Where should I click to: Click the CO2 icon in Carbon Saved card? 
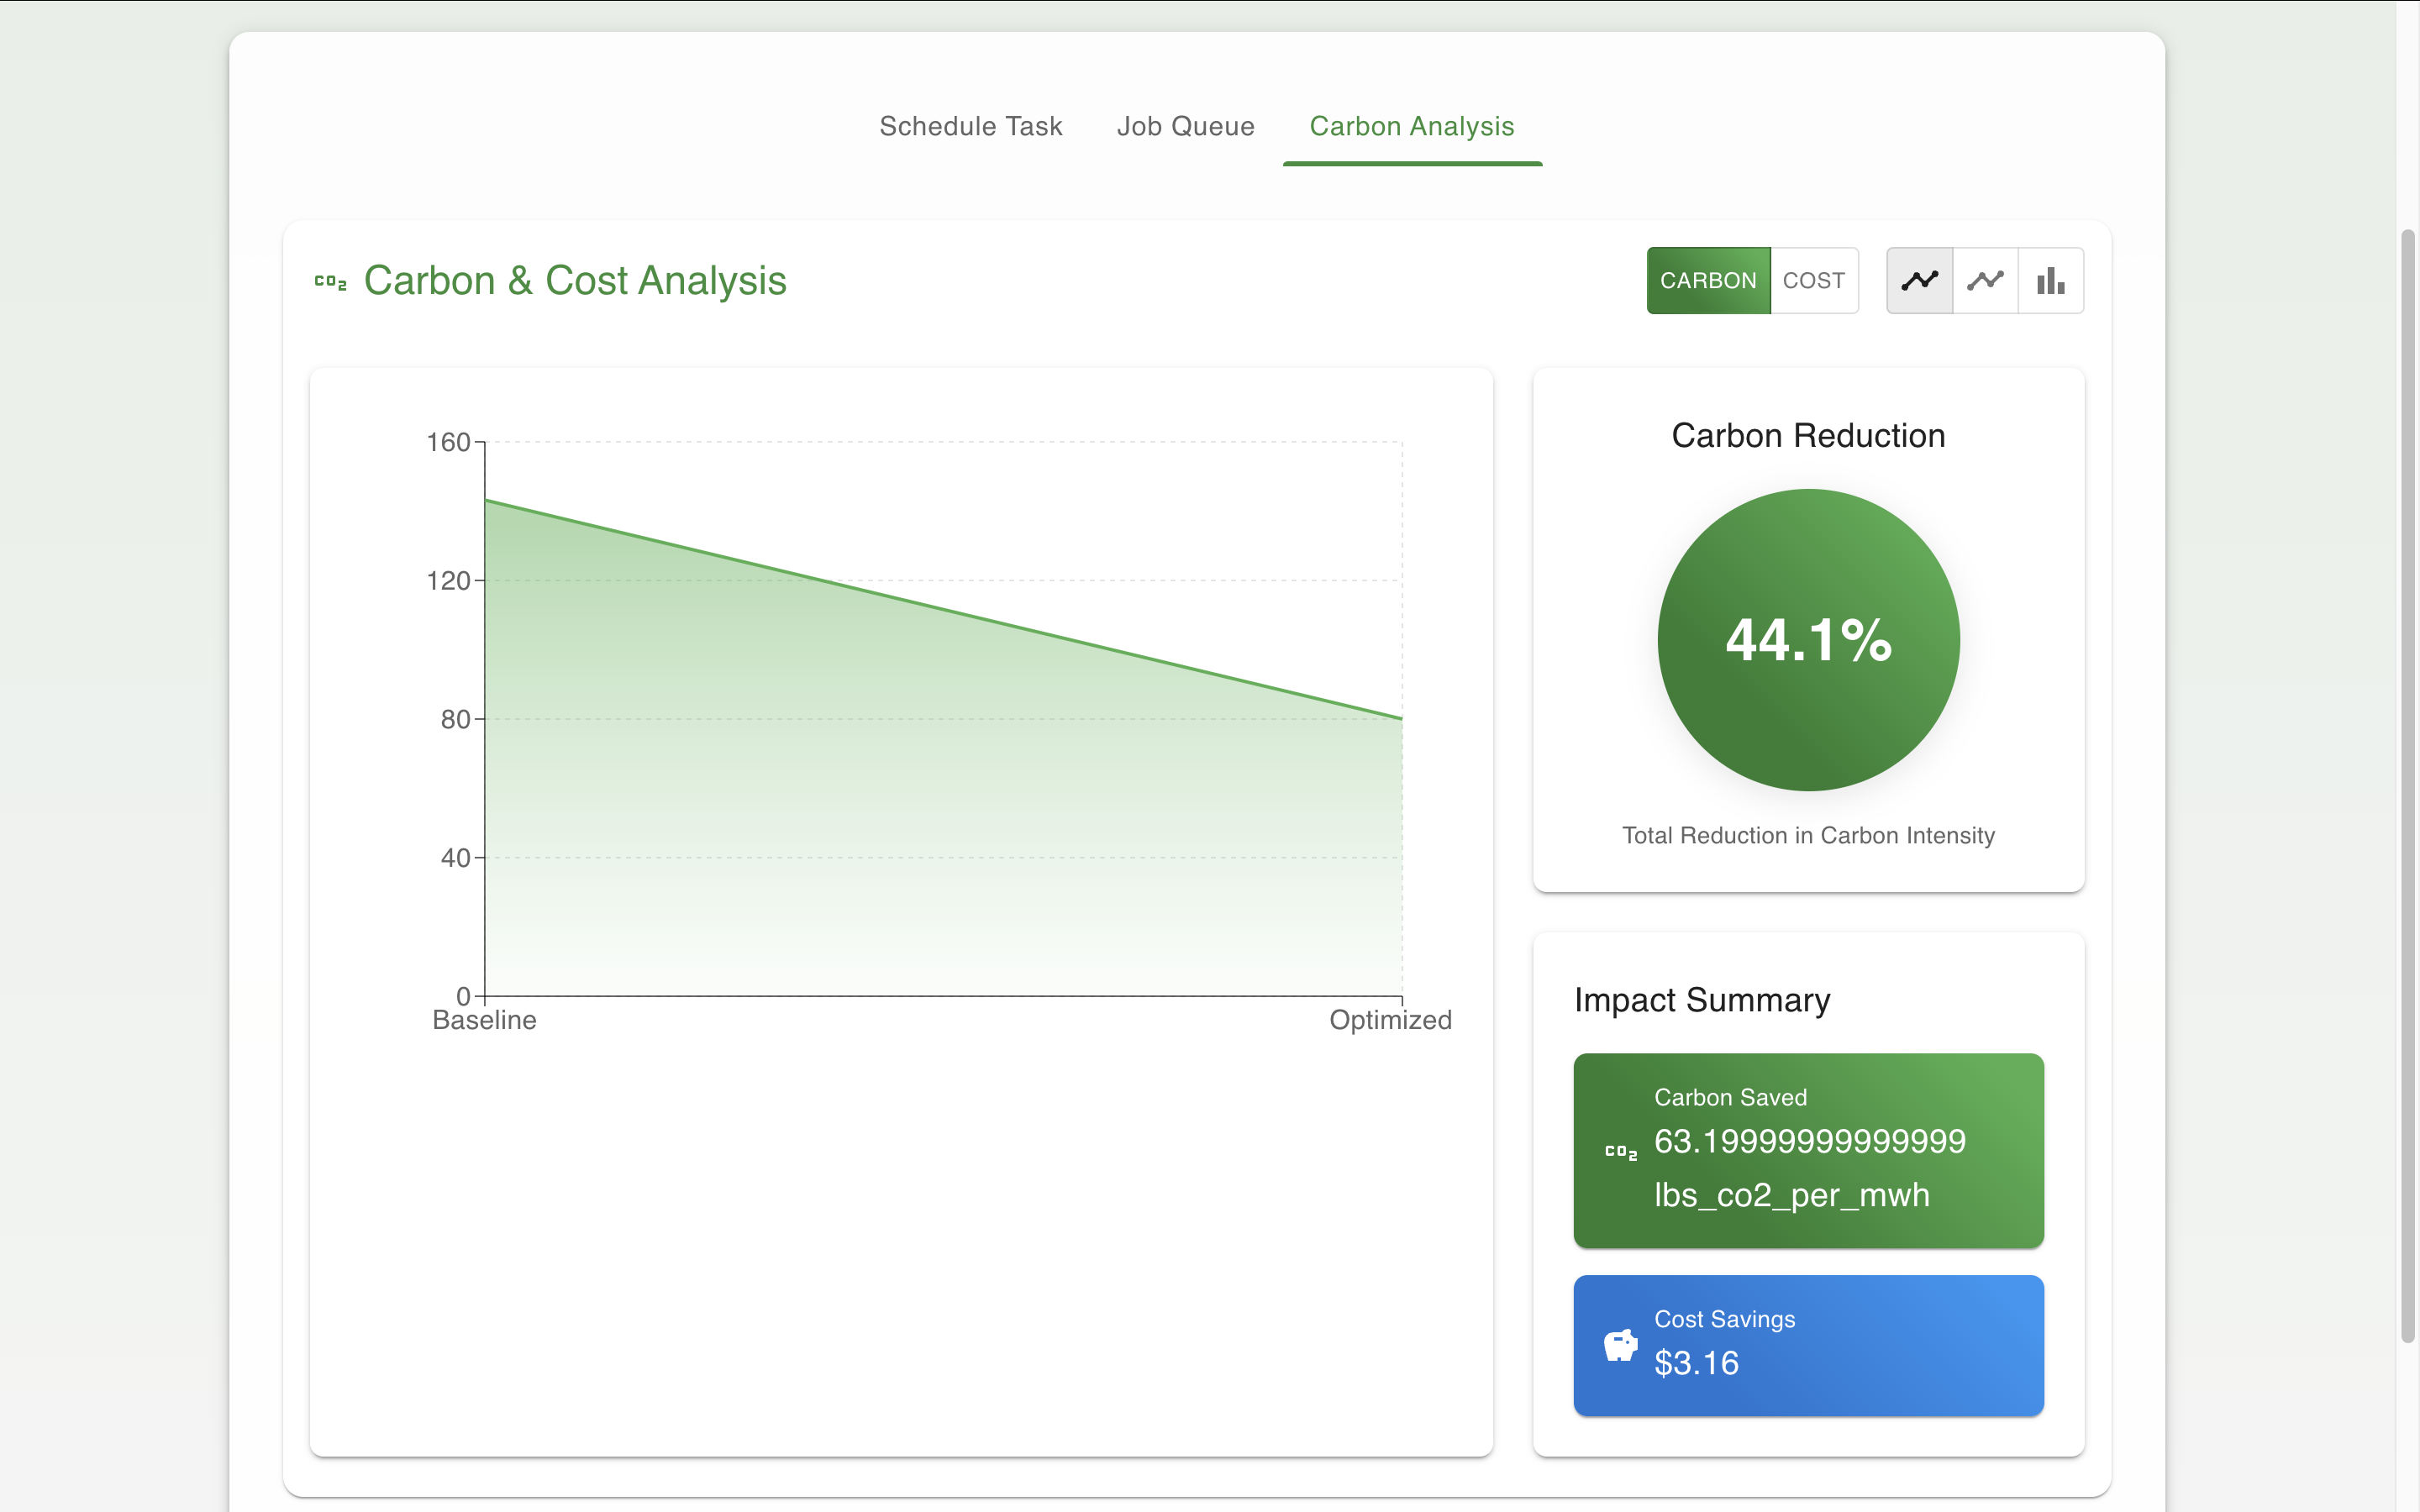click(1620, 1151)
